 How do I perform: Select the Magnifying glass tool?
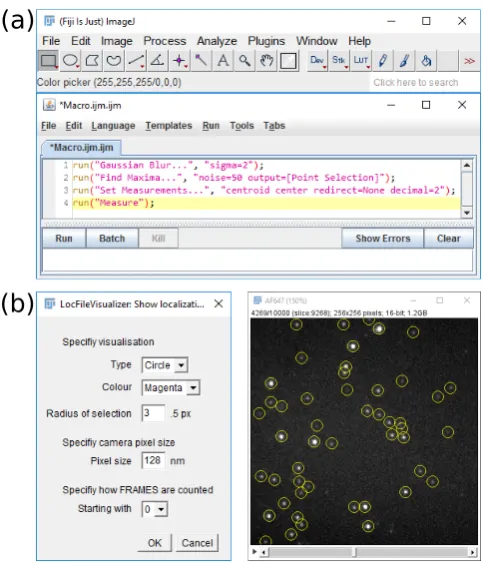click(245, 61)
